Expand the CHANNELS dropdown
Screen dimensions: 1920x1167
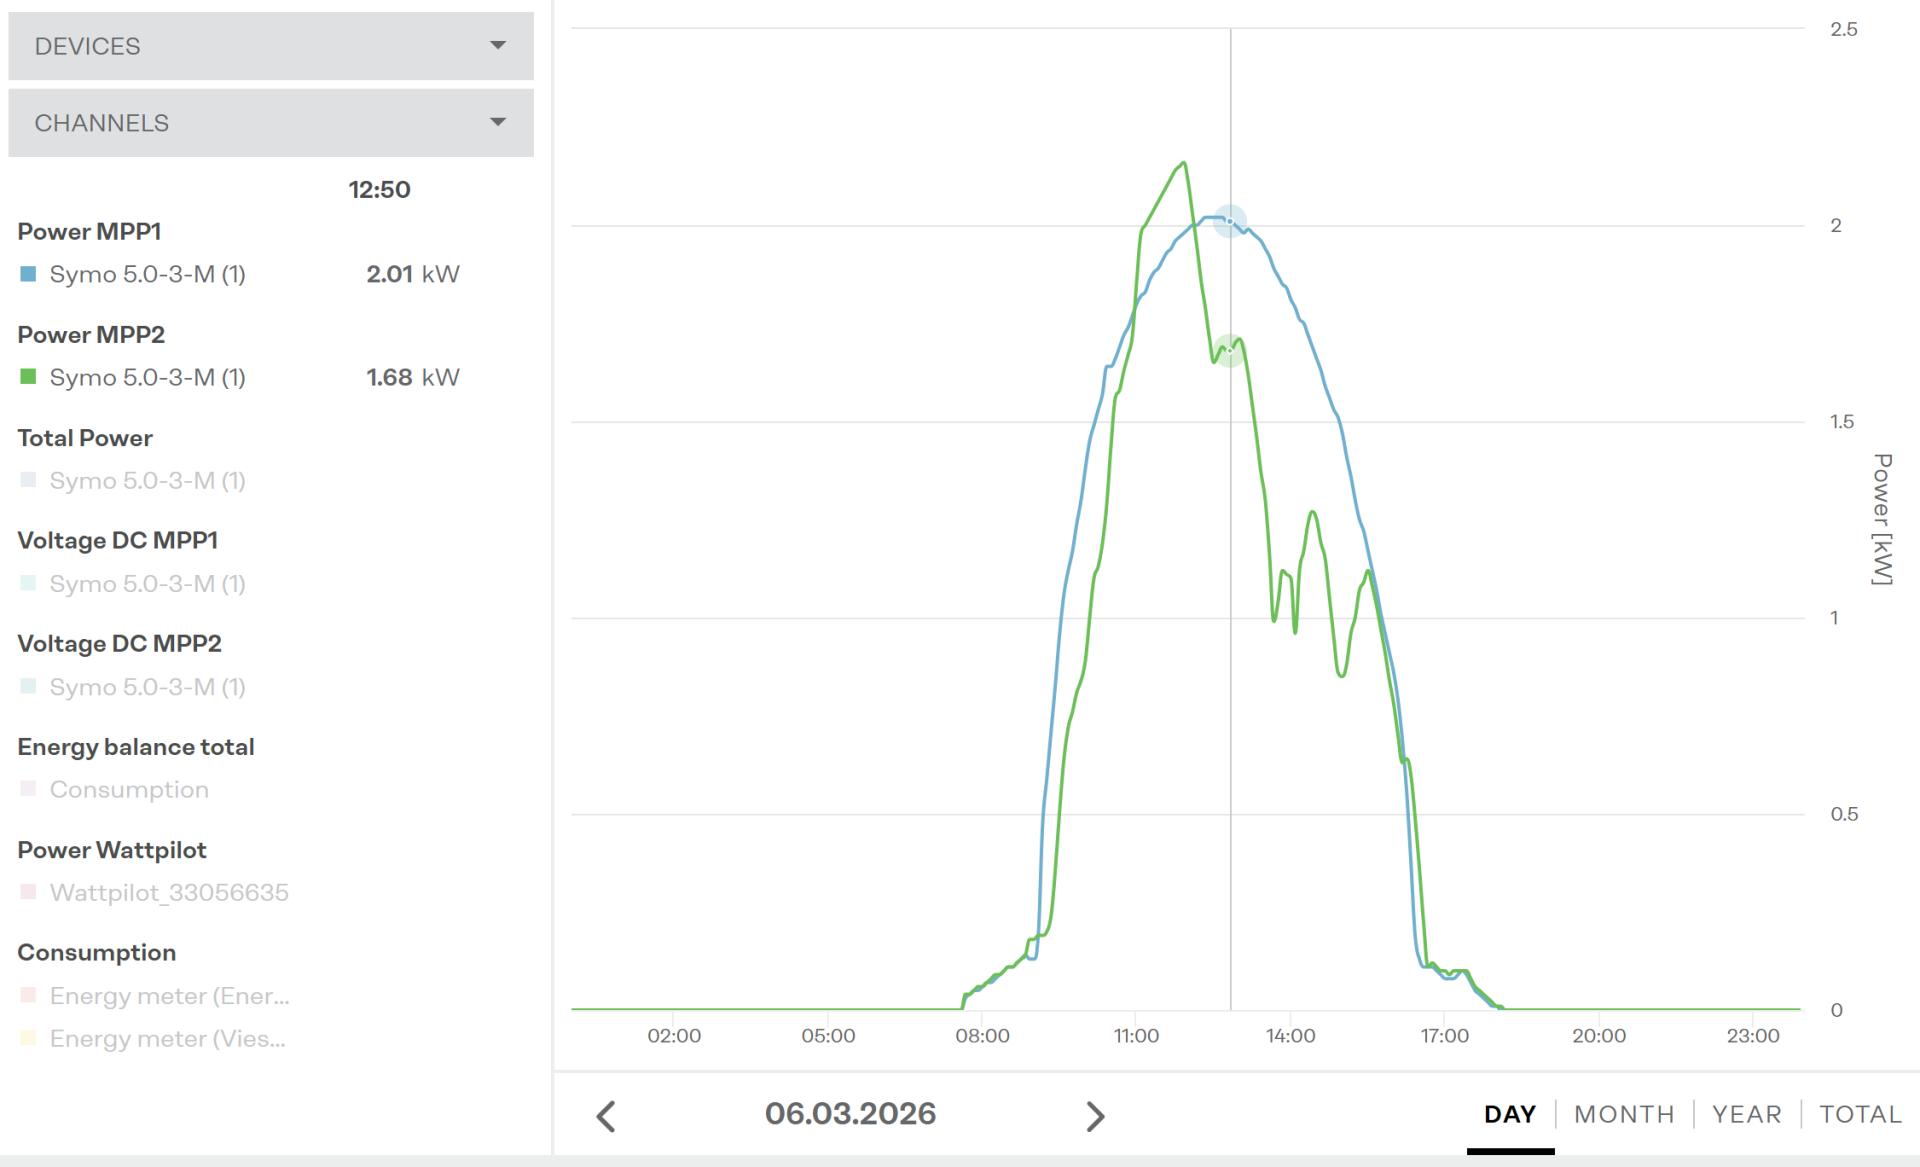(x=270, y=123)
